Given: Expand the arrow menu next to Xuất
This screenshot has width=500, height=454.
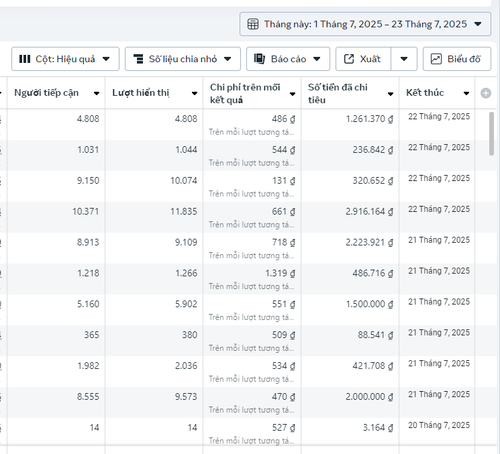Looking at the screenshot, I should 404,59.
